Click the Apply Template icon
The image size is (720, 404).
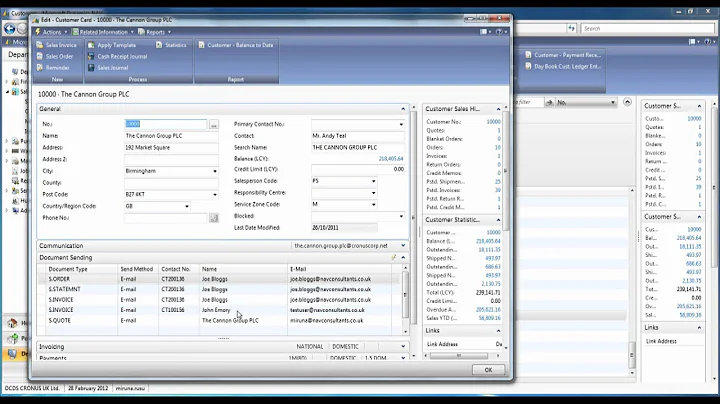pyautogui.click(x=91, y=45)
